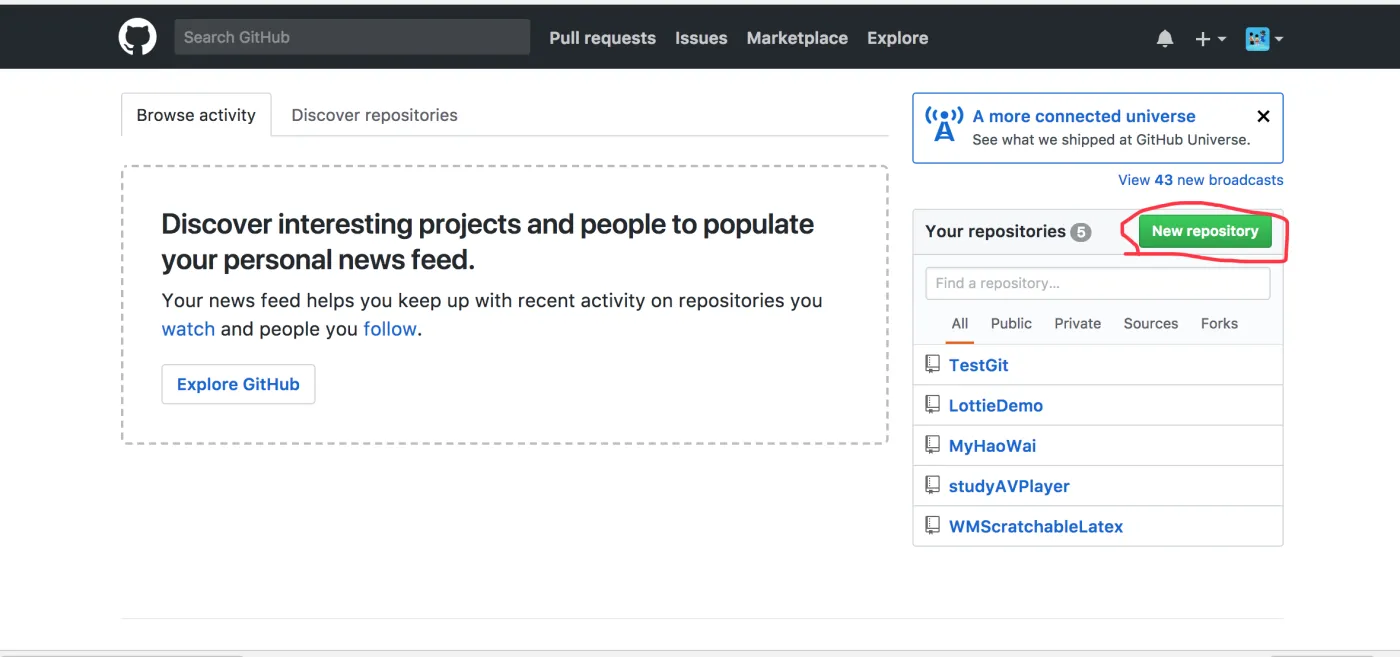Follow the 'follow' link

390,329
